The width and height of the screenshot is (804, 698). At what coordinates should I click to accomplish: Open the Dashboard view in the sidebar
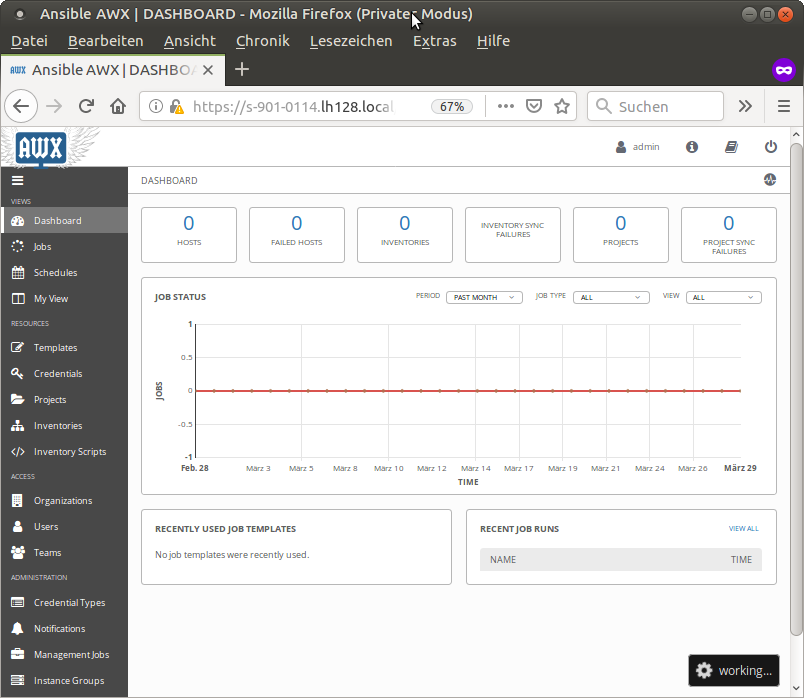pos(64,221)
